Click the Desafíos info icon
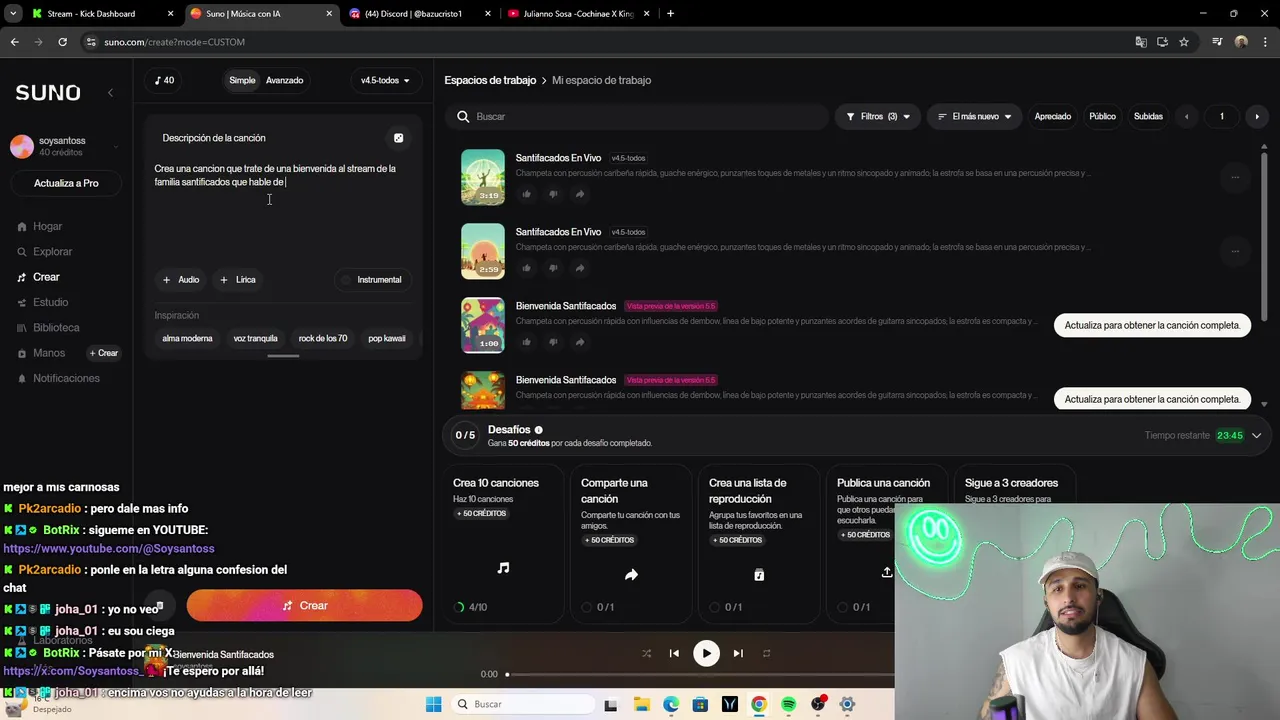Image resolution: width=1280 pixels, height=720 pixels. (x=538, y=430)
